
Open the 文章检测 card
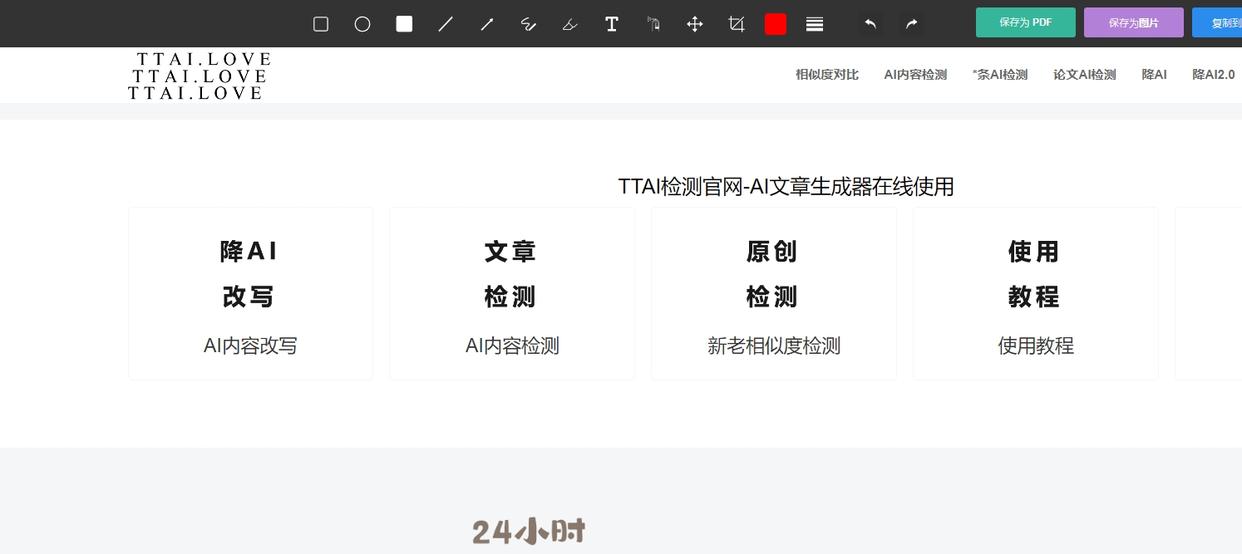pyautogui.click(x=512, y=294)
